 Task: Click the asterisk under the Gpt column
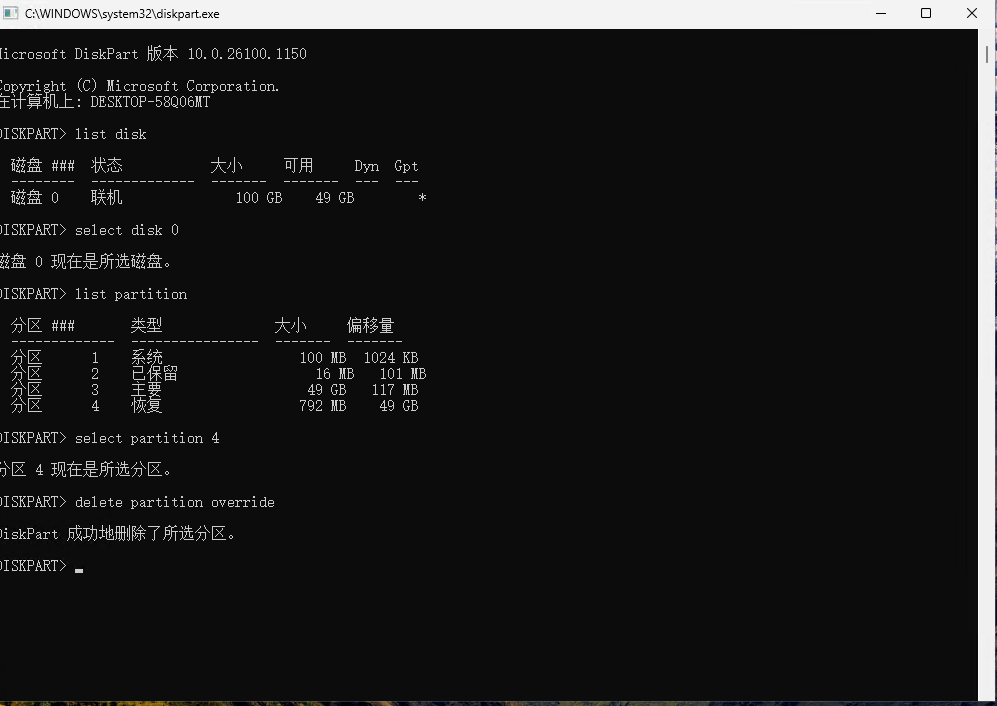(422, 198)
